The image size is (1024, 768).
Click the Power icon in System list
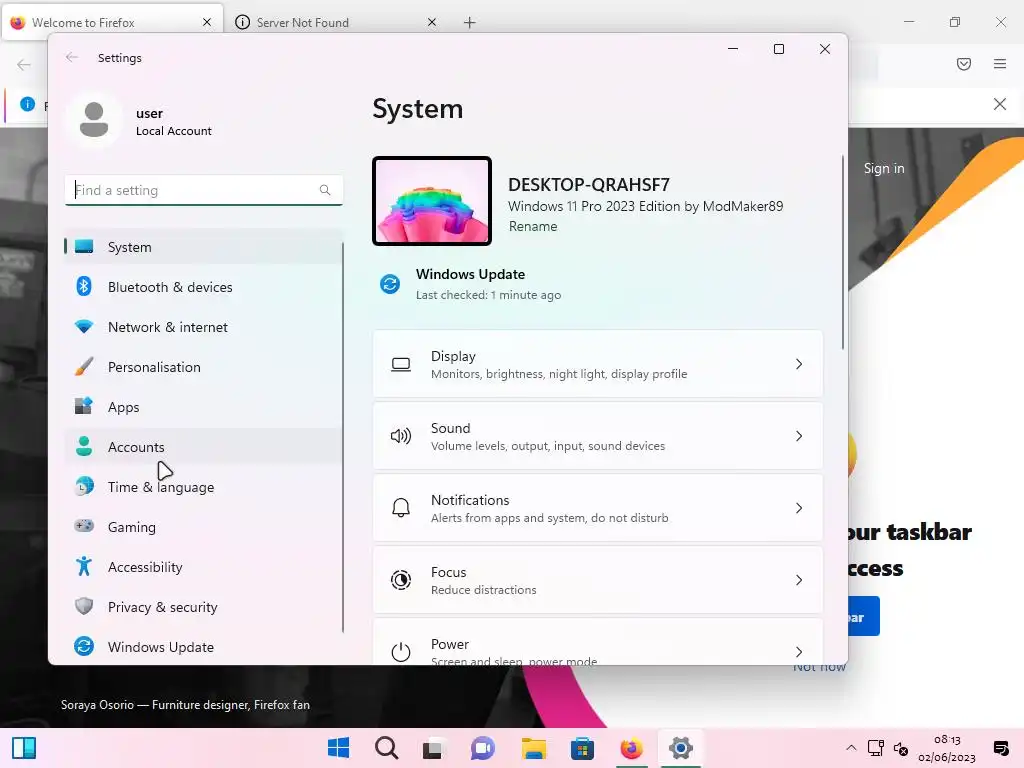pos(401,652)
